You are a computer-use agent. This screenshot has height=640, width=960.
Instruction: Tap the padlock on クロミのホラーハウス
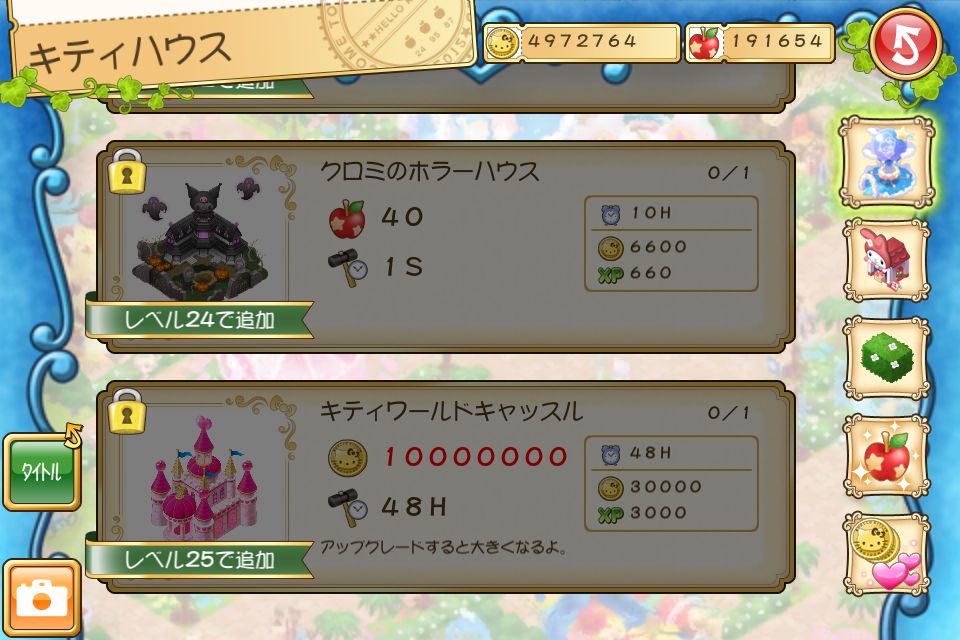(x=127, y=172)
